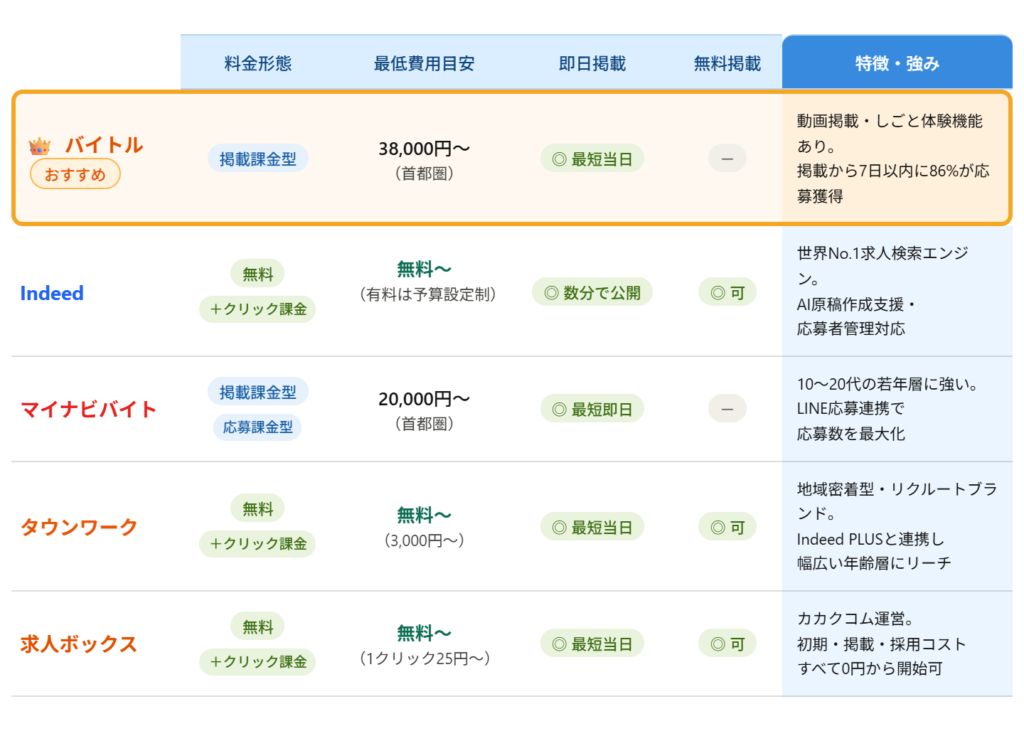Click +クリック課金 tag in Indeed row

coord(257,309)
